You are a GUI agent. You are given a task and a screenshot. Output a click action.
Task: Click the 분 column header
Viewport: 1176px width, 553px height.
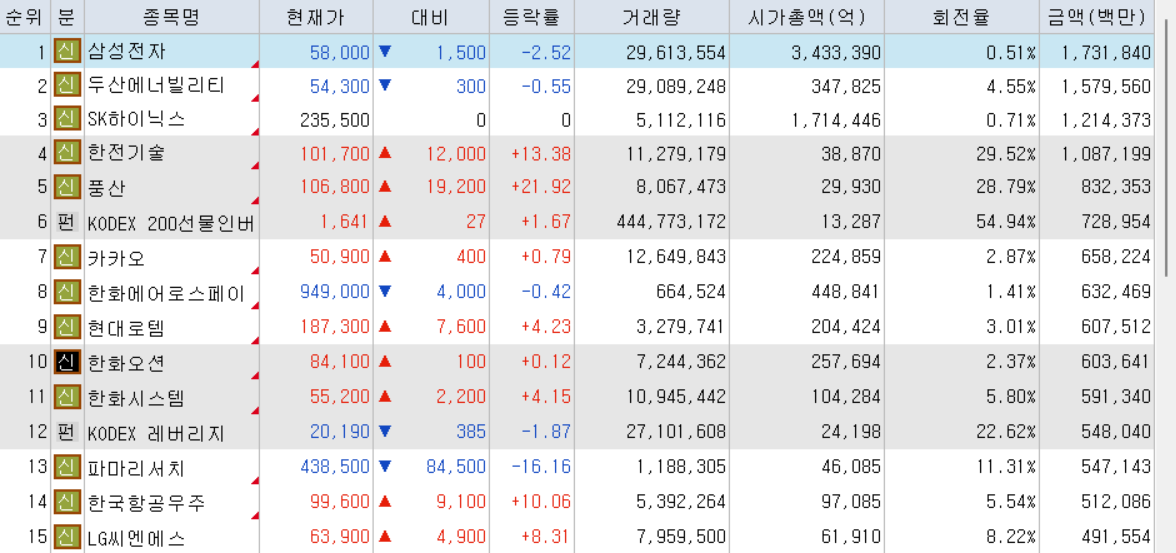pyautogui.click(x=68, y=17)
